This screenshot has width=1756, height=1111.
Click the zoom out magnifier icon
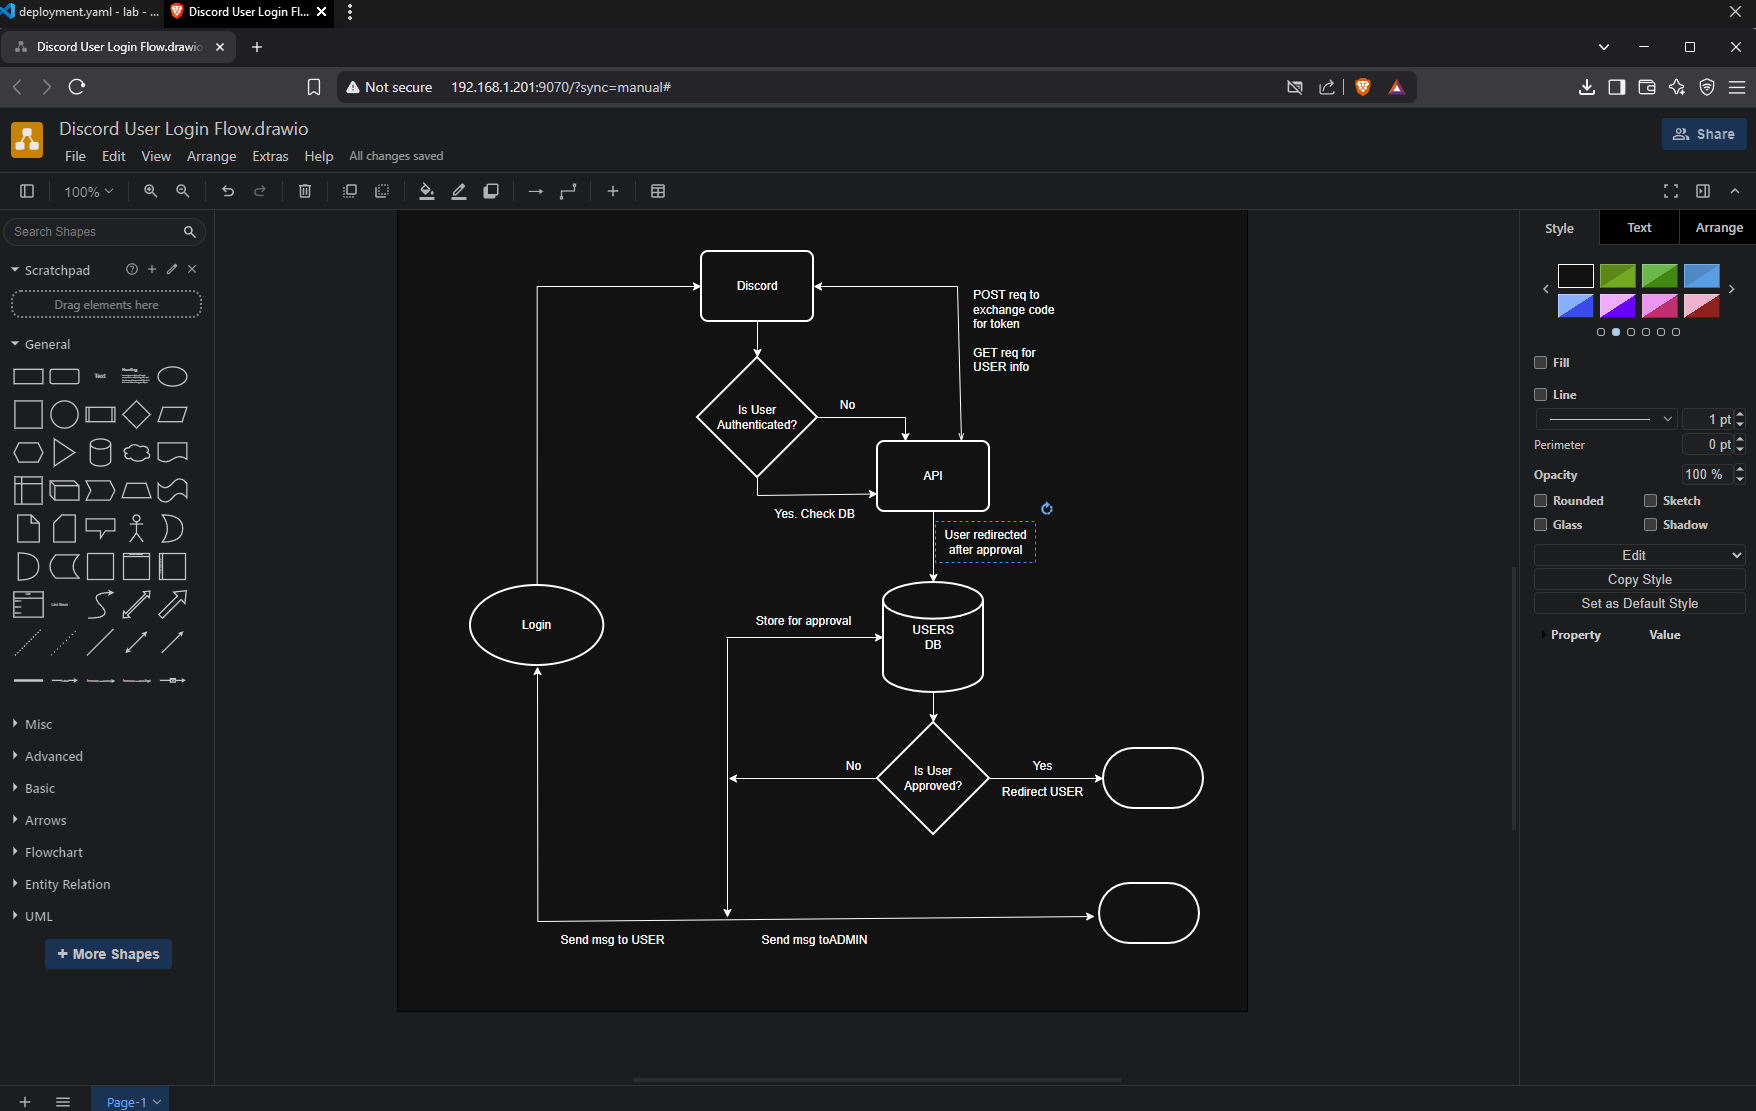coord(183,191)
